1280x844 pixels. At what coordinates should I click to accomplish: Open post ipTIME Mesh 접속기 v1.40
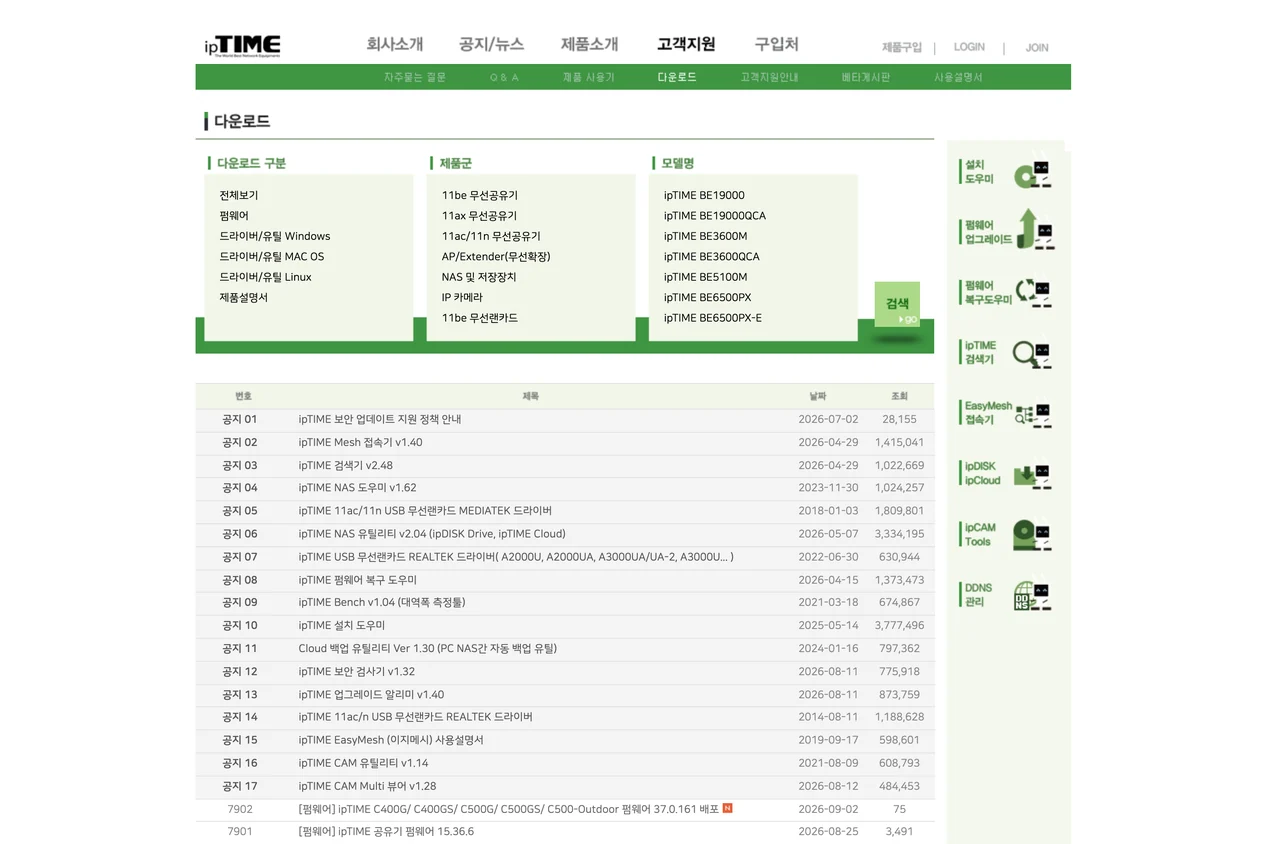click(x=360, y=442)
